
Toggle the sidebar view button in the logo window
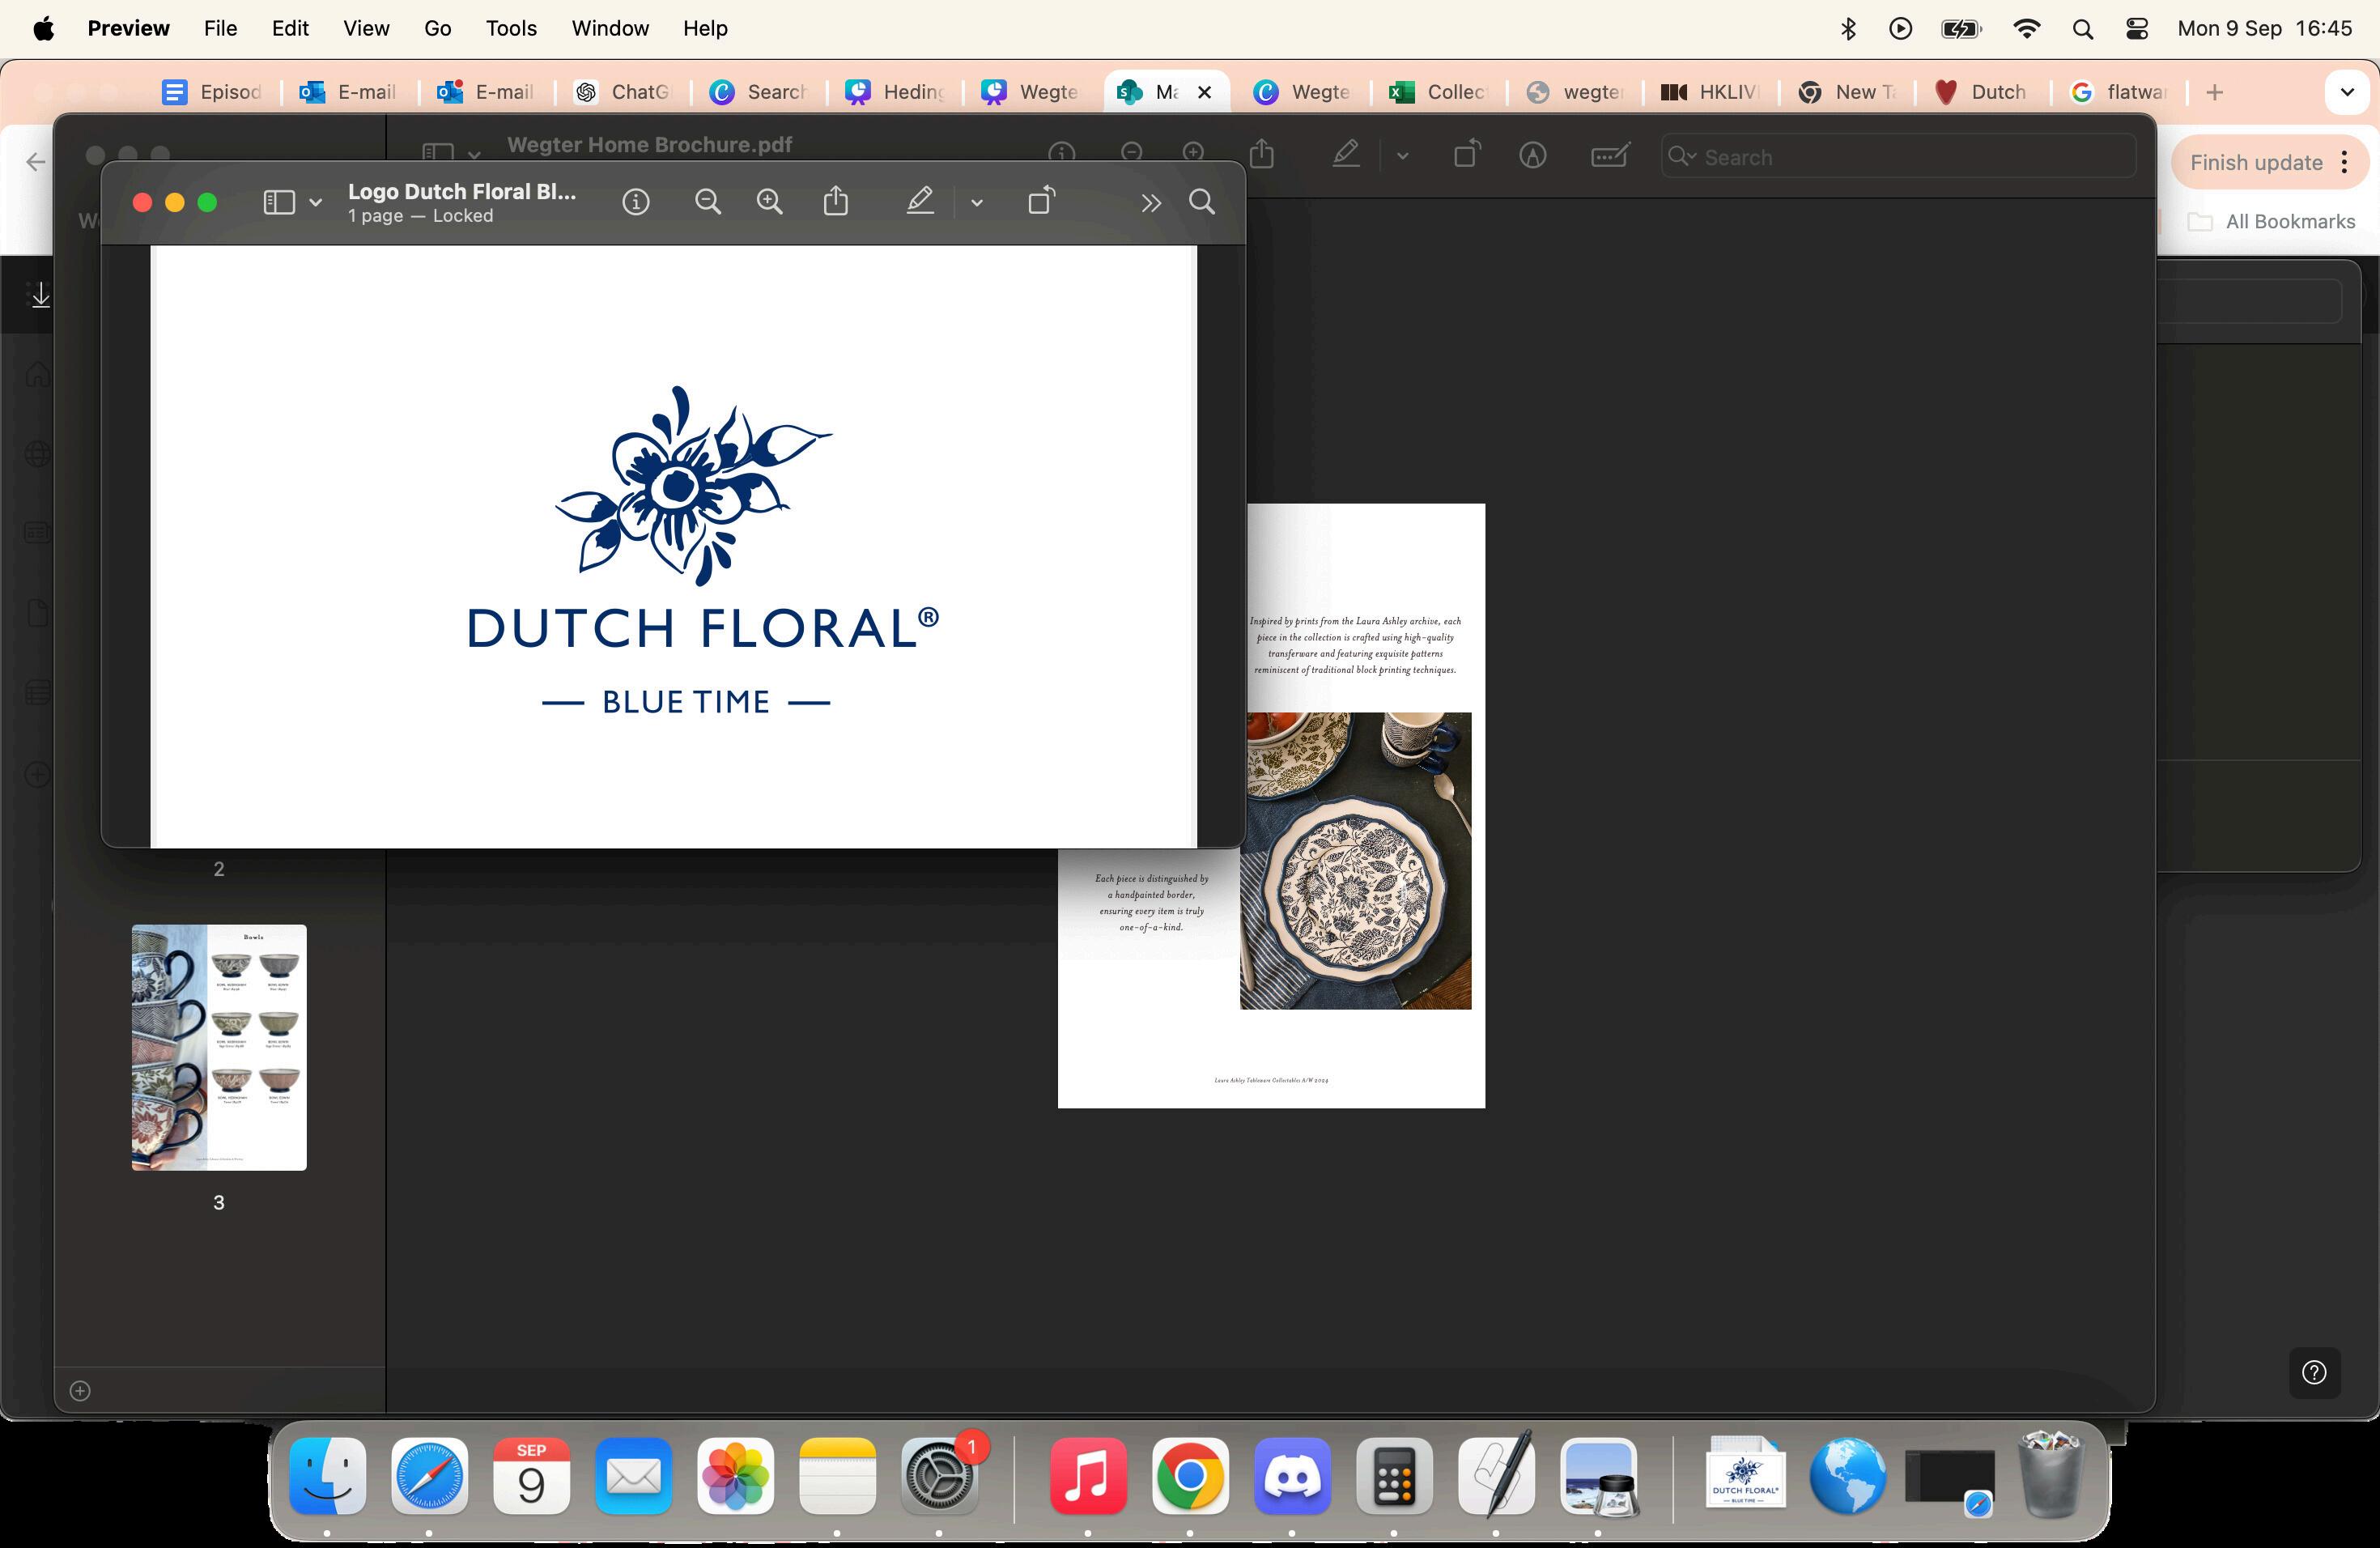click(279, 203)
